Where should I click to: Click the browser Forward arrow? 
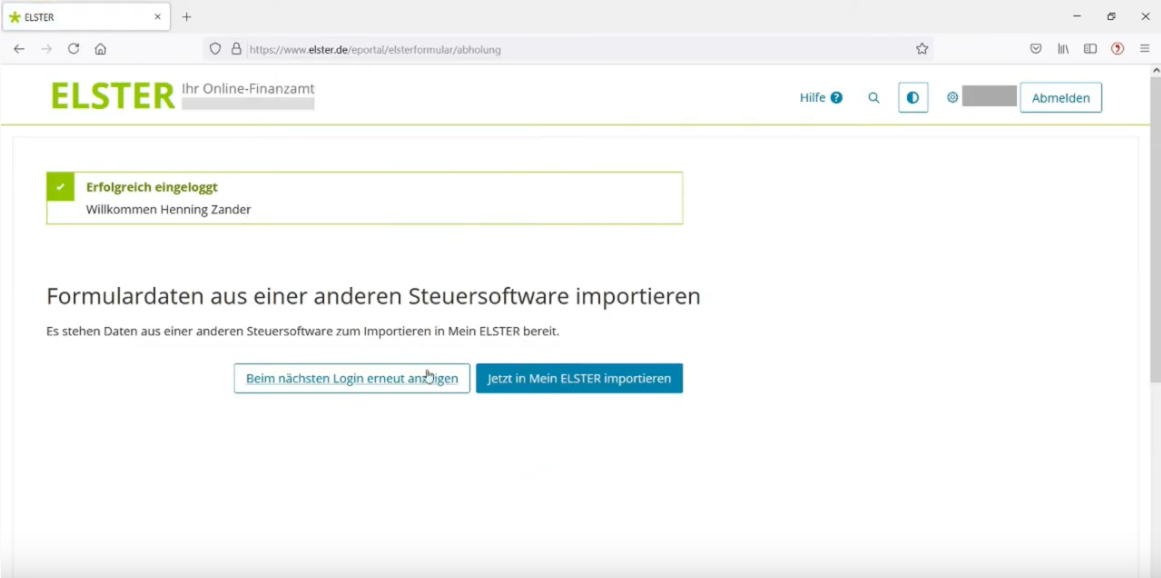46,49
